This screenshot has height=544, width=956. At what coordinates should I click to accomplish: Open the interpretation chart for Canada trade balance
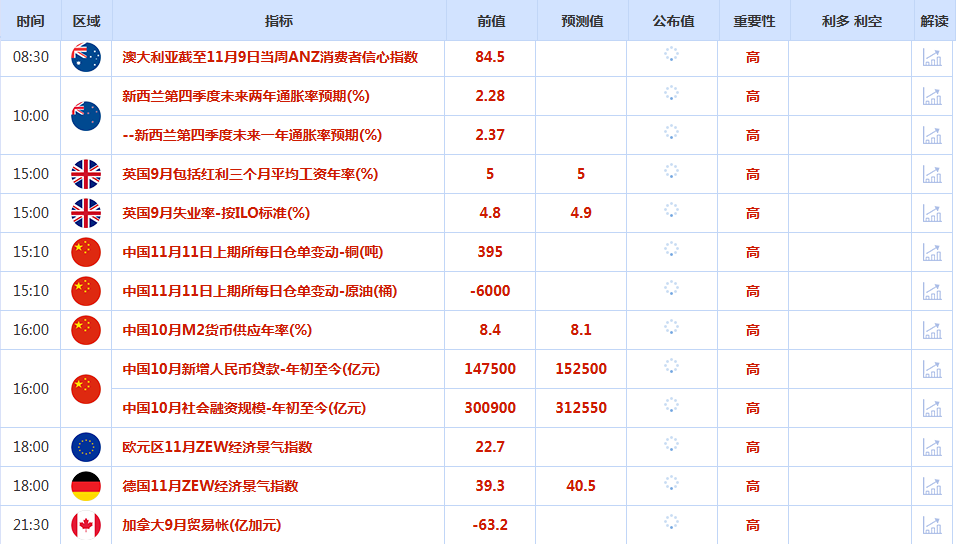932,525
